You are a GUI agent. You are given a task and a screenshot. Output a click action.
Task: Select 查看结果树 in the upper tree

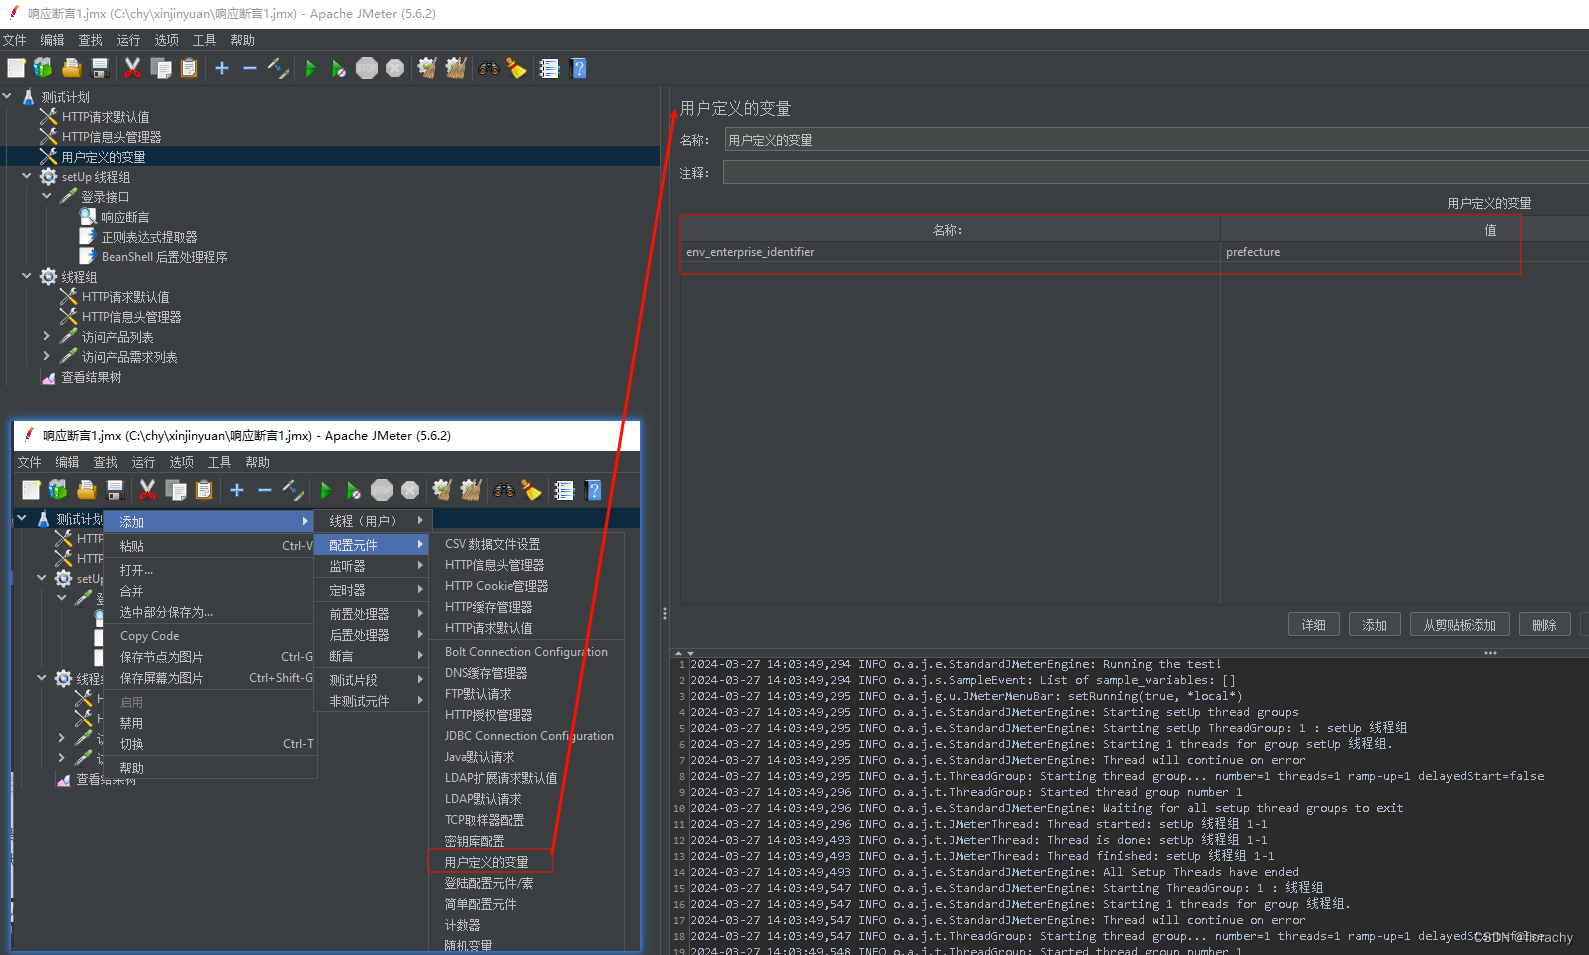91,377
